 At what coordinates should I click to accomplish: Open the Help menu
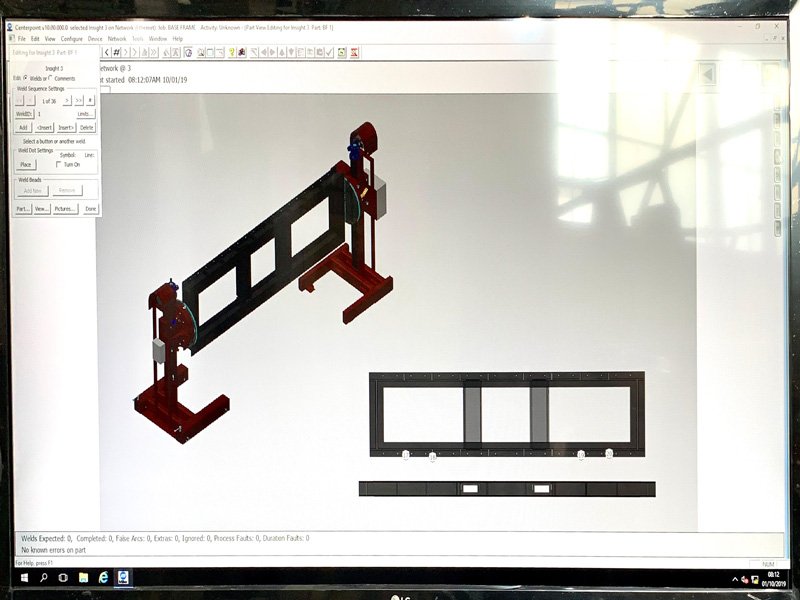178,39
